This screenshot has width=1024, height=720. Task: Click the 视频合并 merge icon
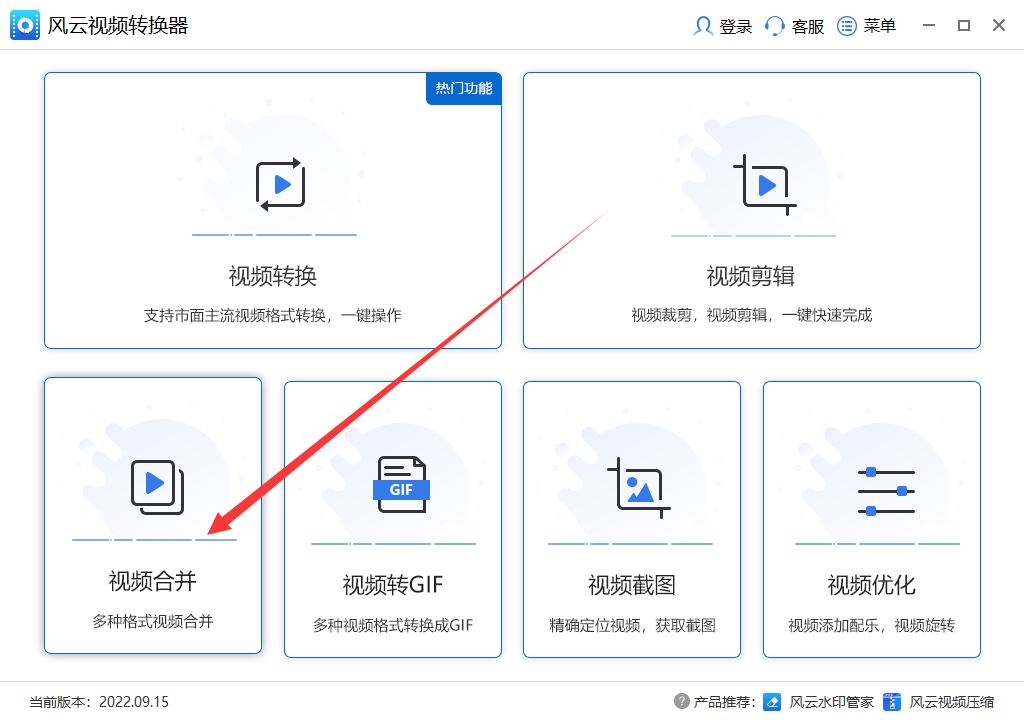coord(157,487)
